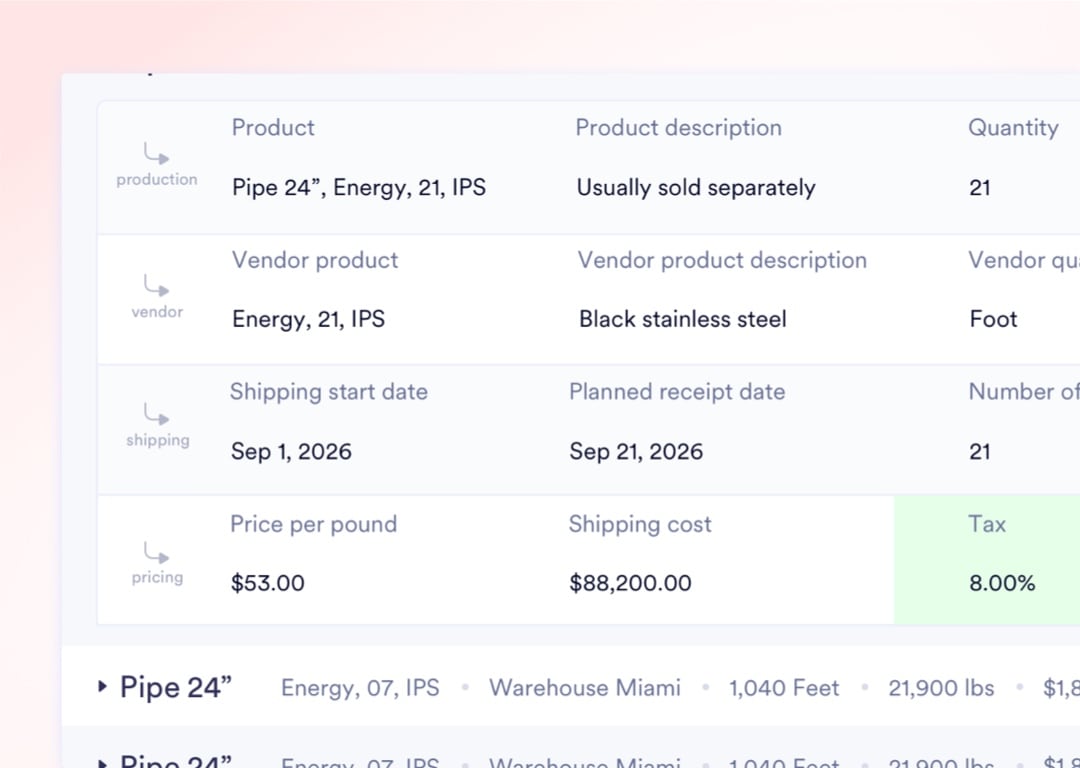This screenshot has height=768, width=1080.
Task: Click the shipping cost $88,200.00
Action: coord(629,583)
